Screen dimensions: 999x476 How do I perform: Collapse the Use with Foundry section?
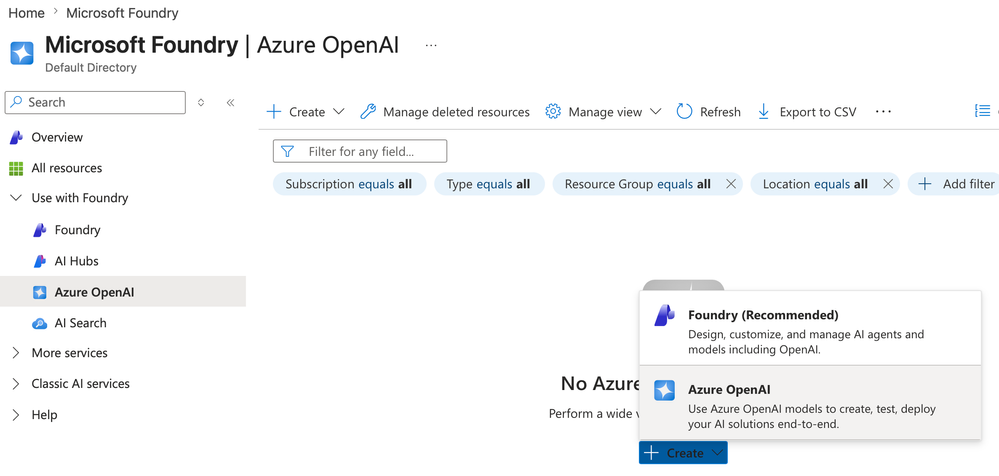[16, 198]
